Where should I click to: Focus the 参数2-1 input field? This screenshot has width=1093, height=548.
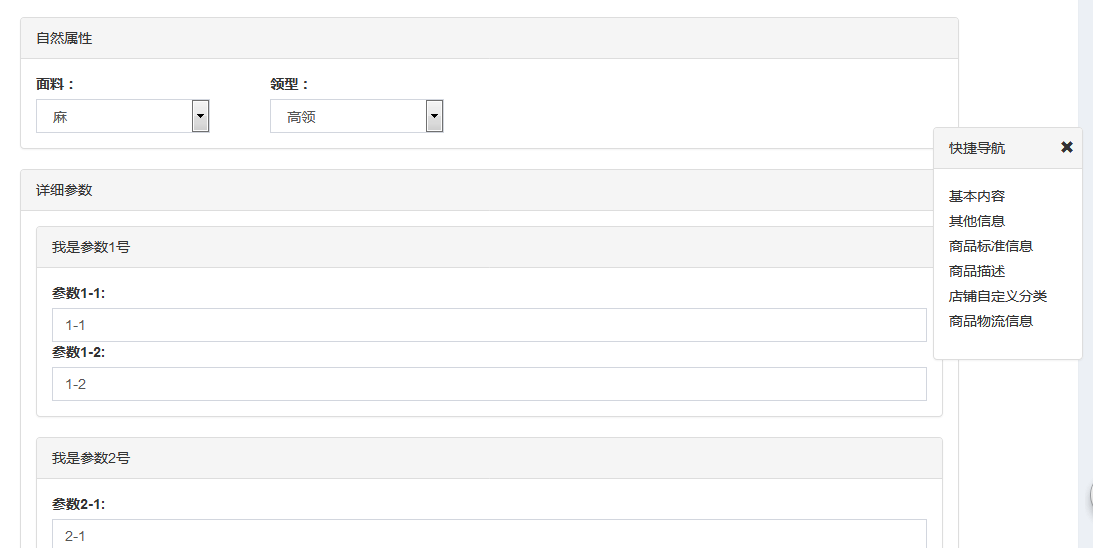coord(489,534)
